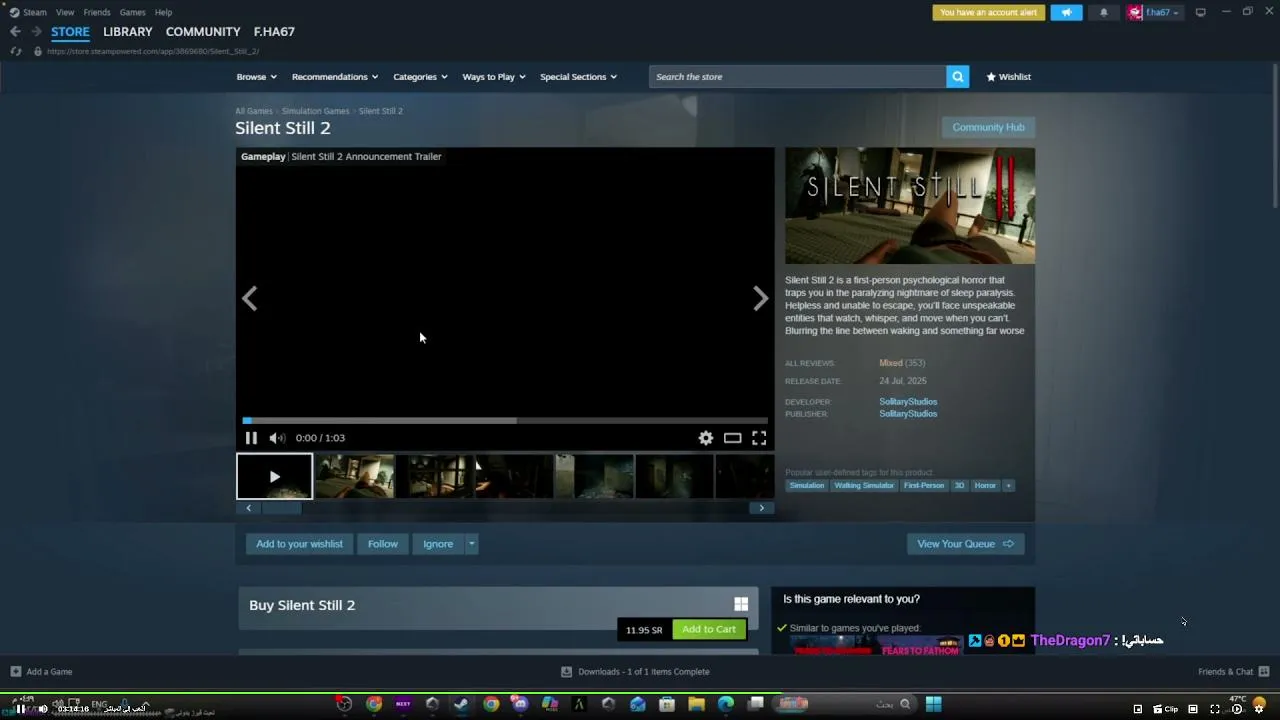
Task: Click the Ignore button
Action: (x=438, y=544)
